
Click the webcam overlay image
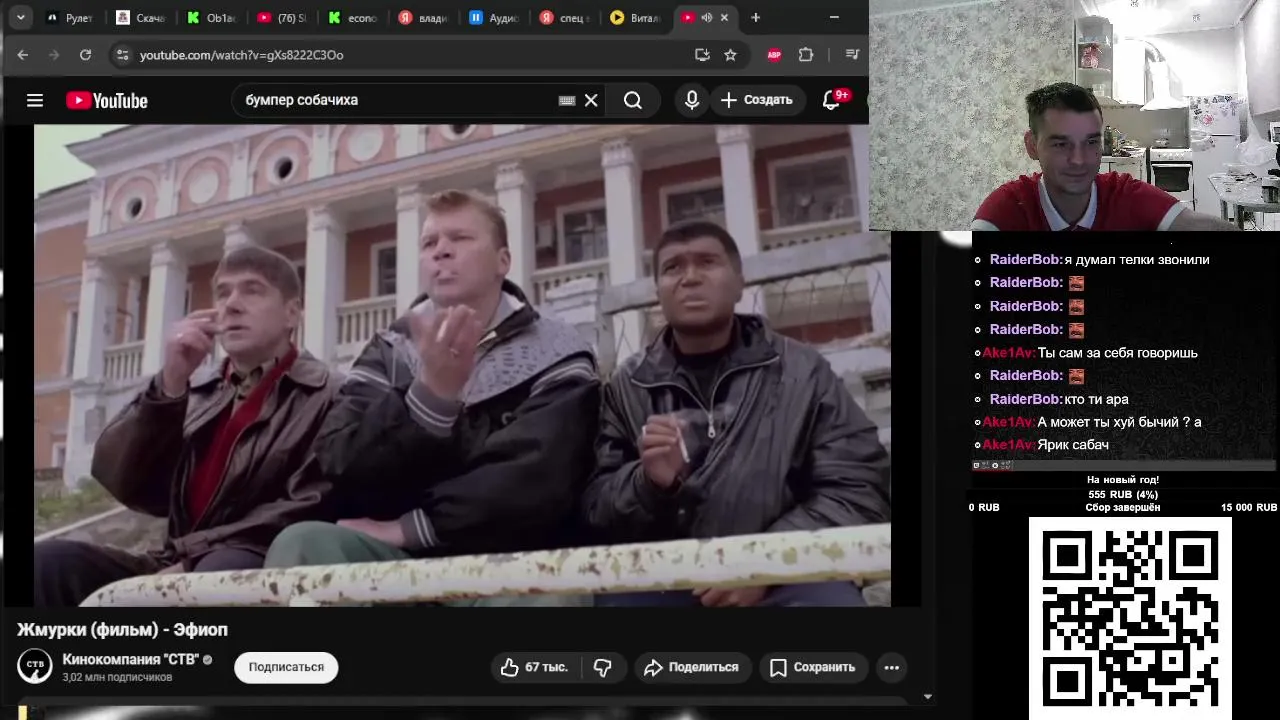pyautogui.click(x=1074, y=115)
